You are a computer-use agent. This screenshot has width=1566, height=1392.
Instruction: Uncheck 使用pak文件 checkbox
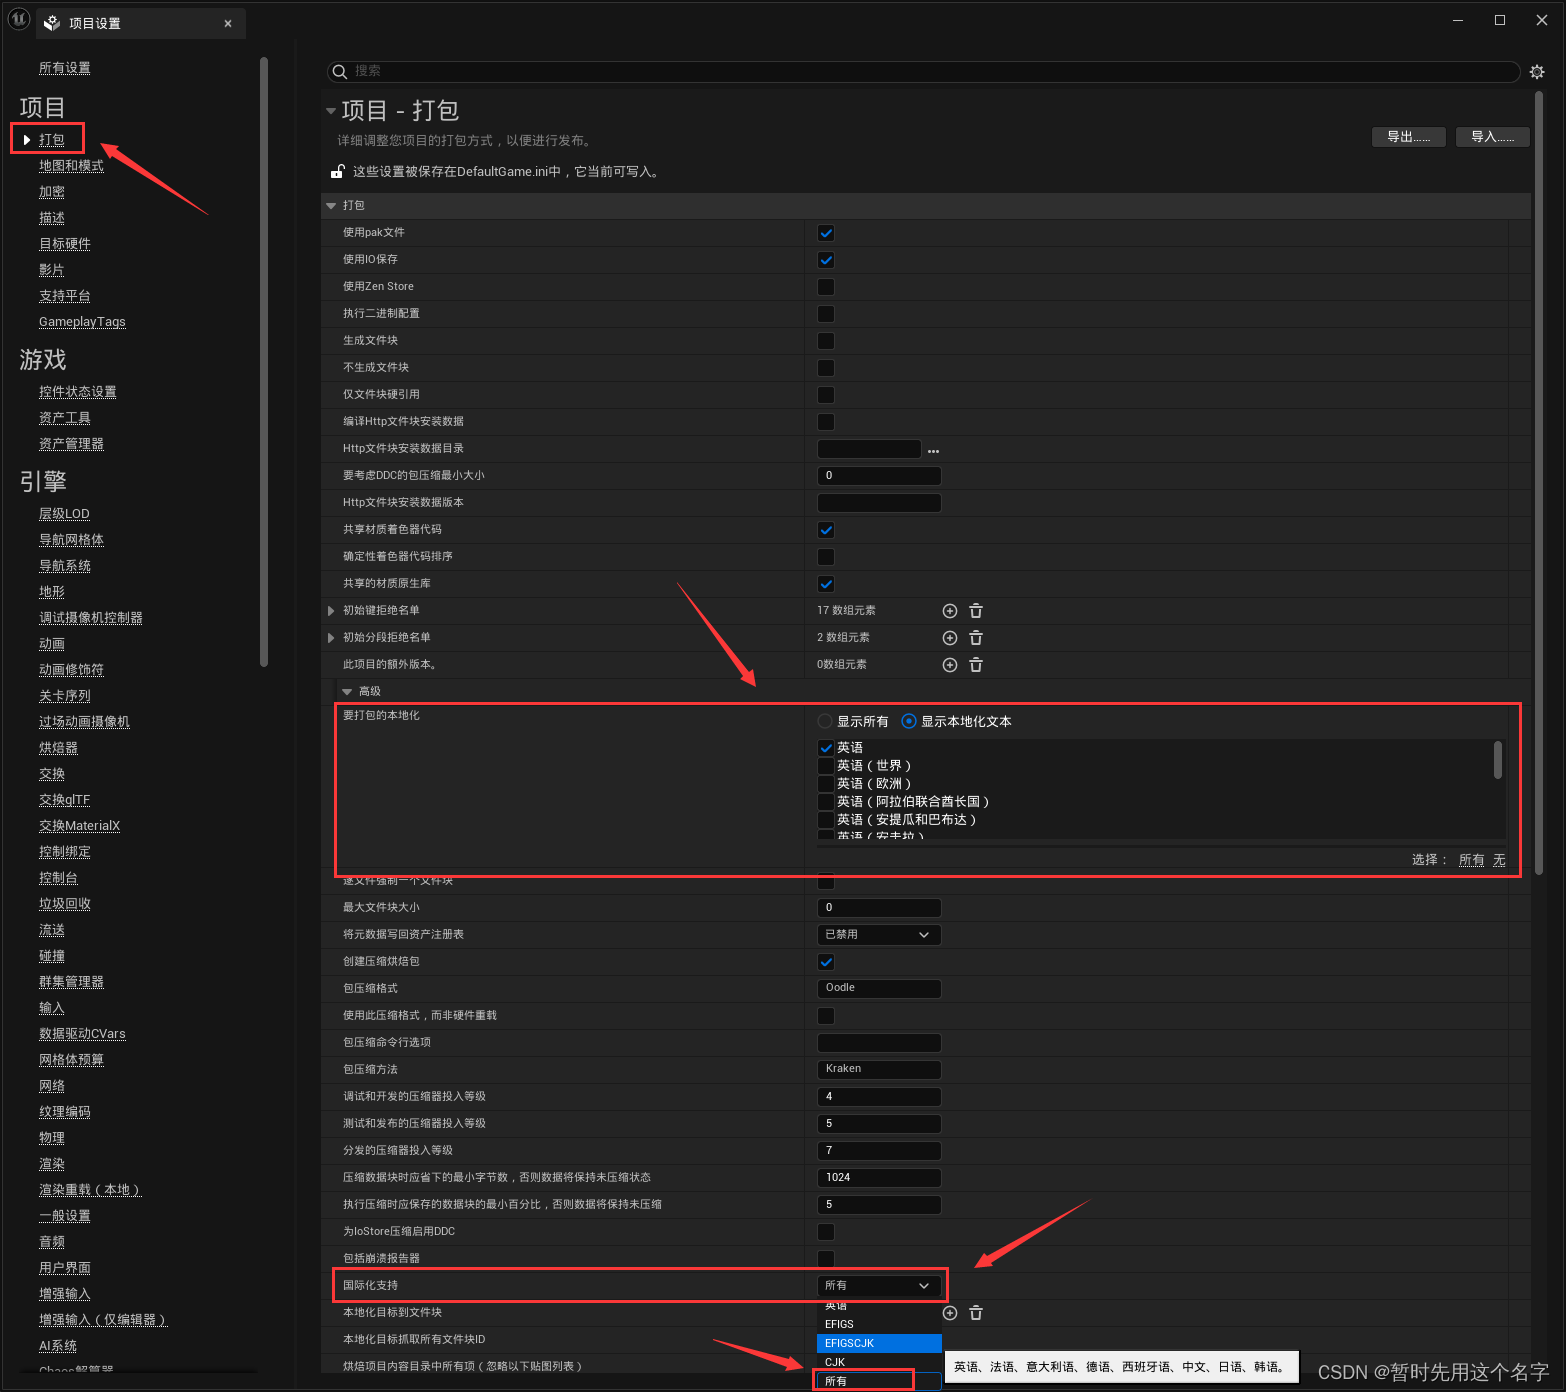click(x=826, y=233)
